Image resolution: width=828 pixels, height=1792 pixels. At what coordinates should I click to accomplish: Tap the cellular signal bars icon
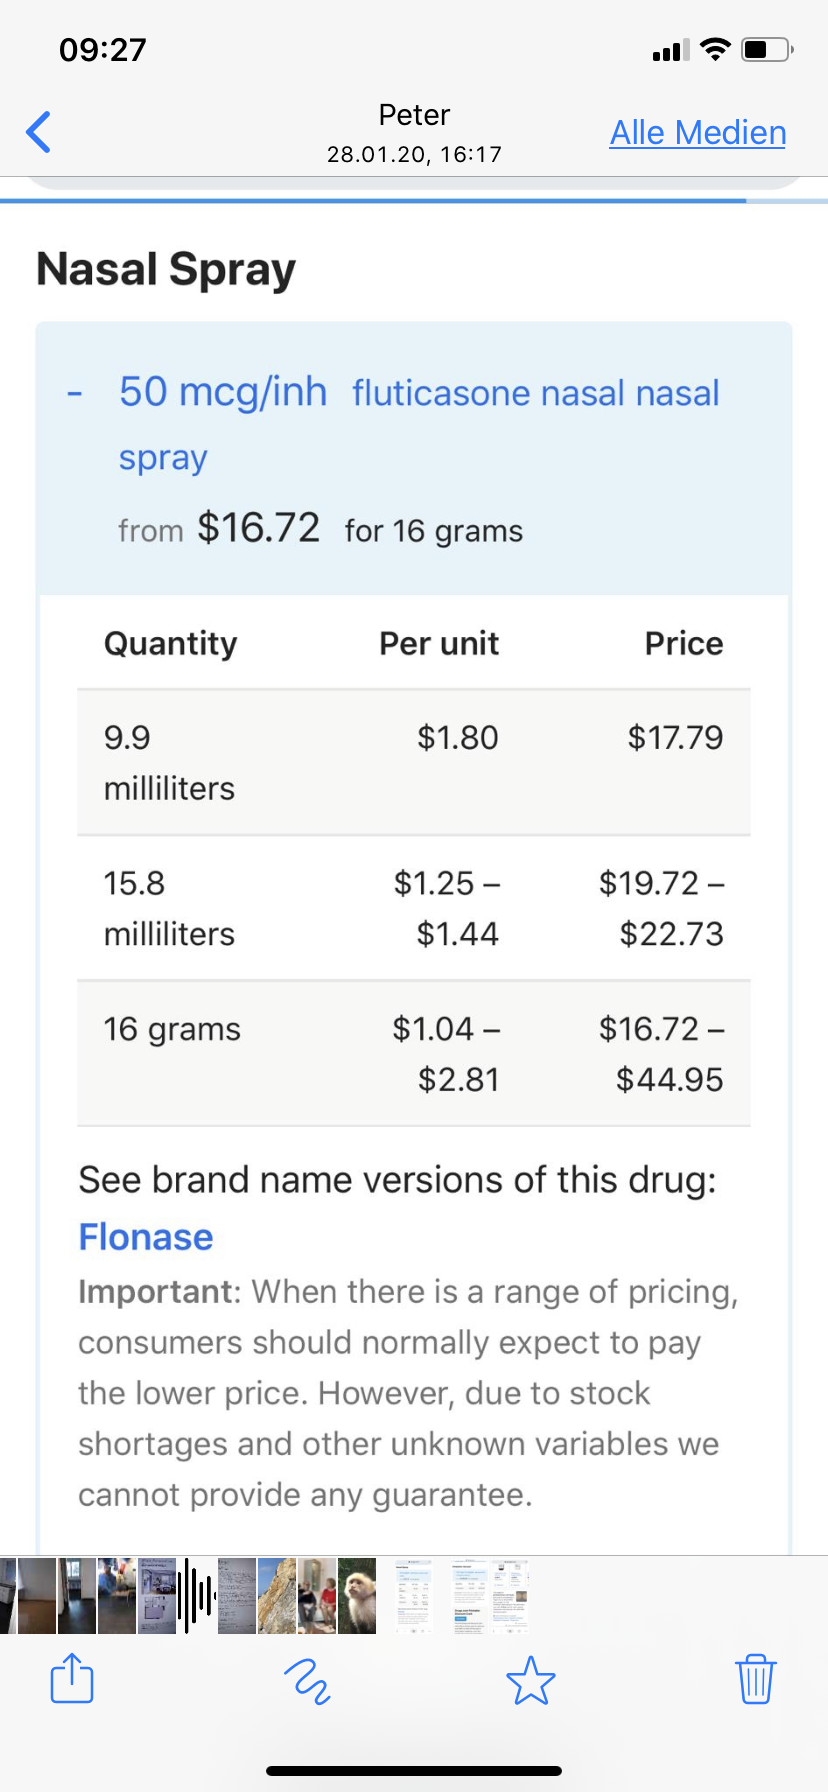coord(670,50)
